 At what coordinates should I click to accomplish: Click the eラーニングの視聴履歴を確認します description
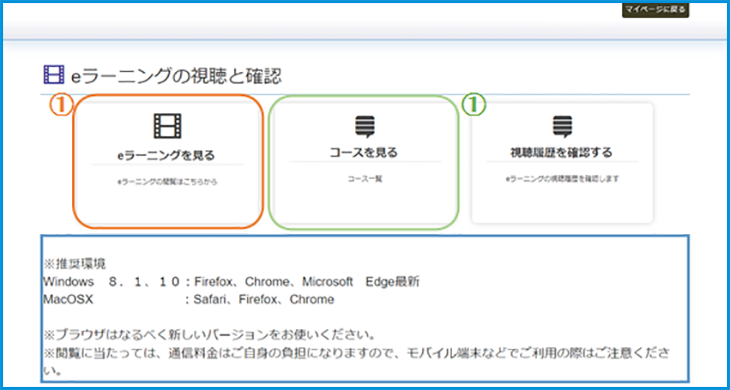(562, 179)
